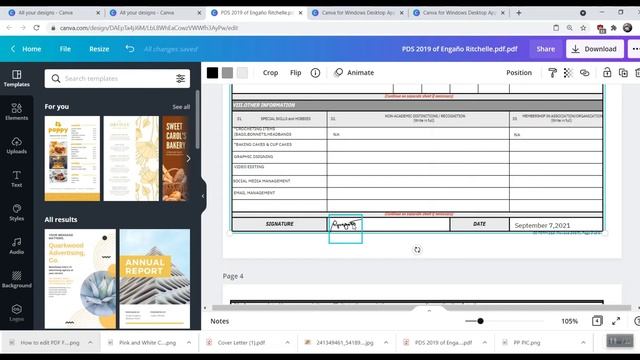Duplicate the selected element
Viewport: 640px width, 360px height.
(x=623, y=73)
